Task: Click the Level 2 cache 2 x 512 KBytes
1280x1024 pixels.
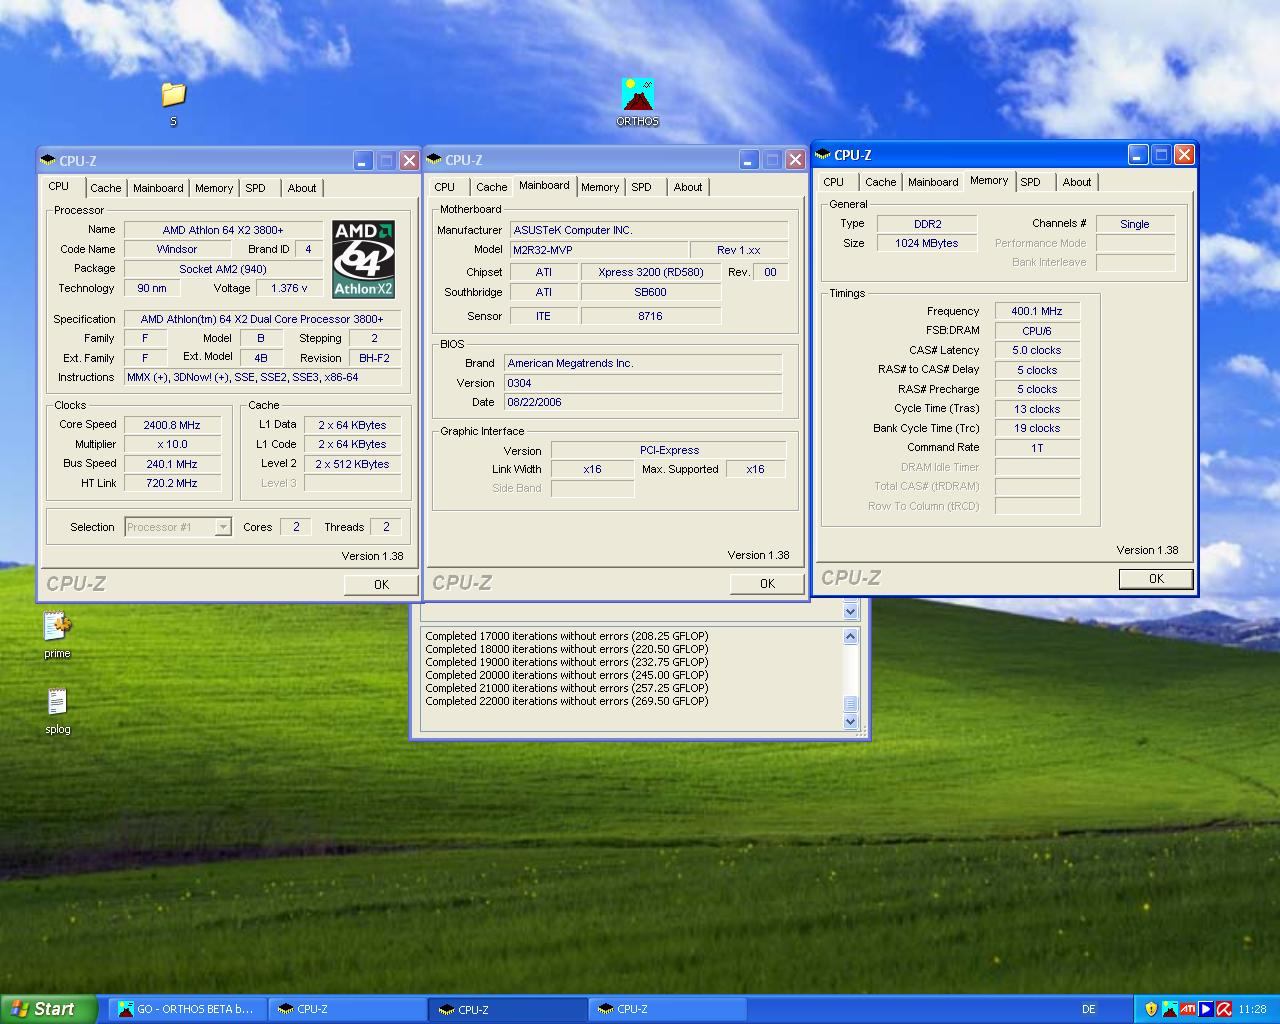Action: [x=352, y=464]
